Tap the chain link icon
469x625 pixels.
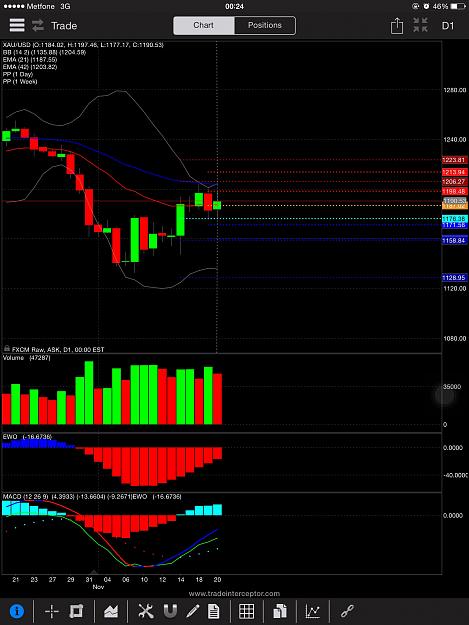(347, 611)
